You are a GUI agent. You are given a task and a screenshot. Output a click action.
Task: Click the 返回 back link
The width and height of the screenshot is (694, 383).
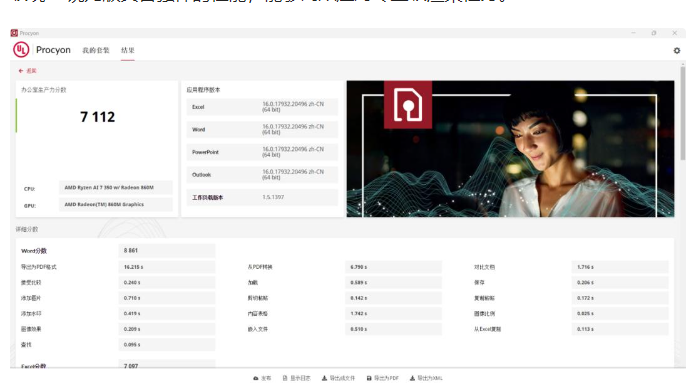[x=31, y=71]
